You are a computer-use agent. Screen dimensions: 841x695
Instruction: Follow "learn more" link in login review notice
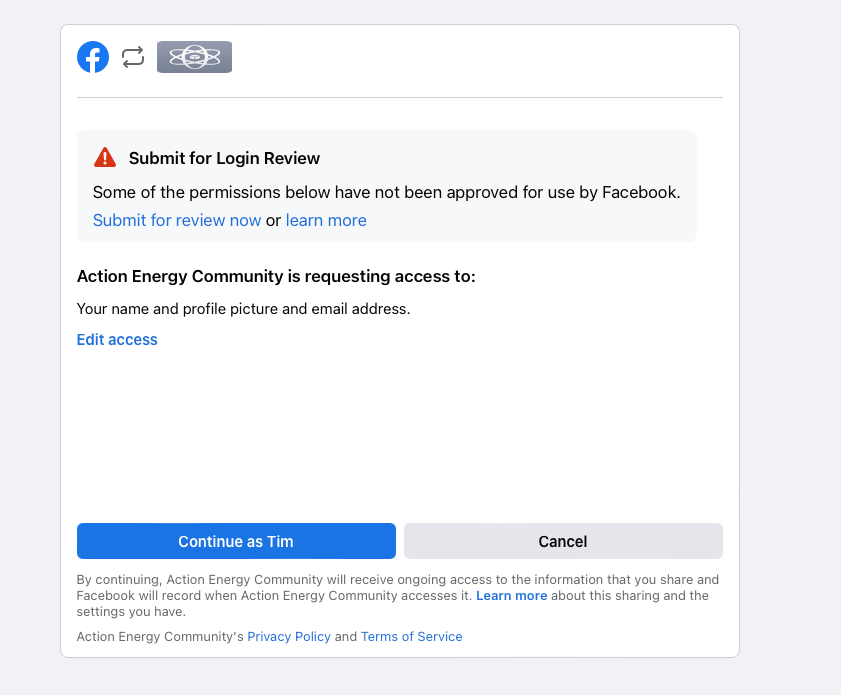[x=326, y=220]
